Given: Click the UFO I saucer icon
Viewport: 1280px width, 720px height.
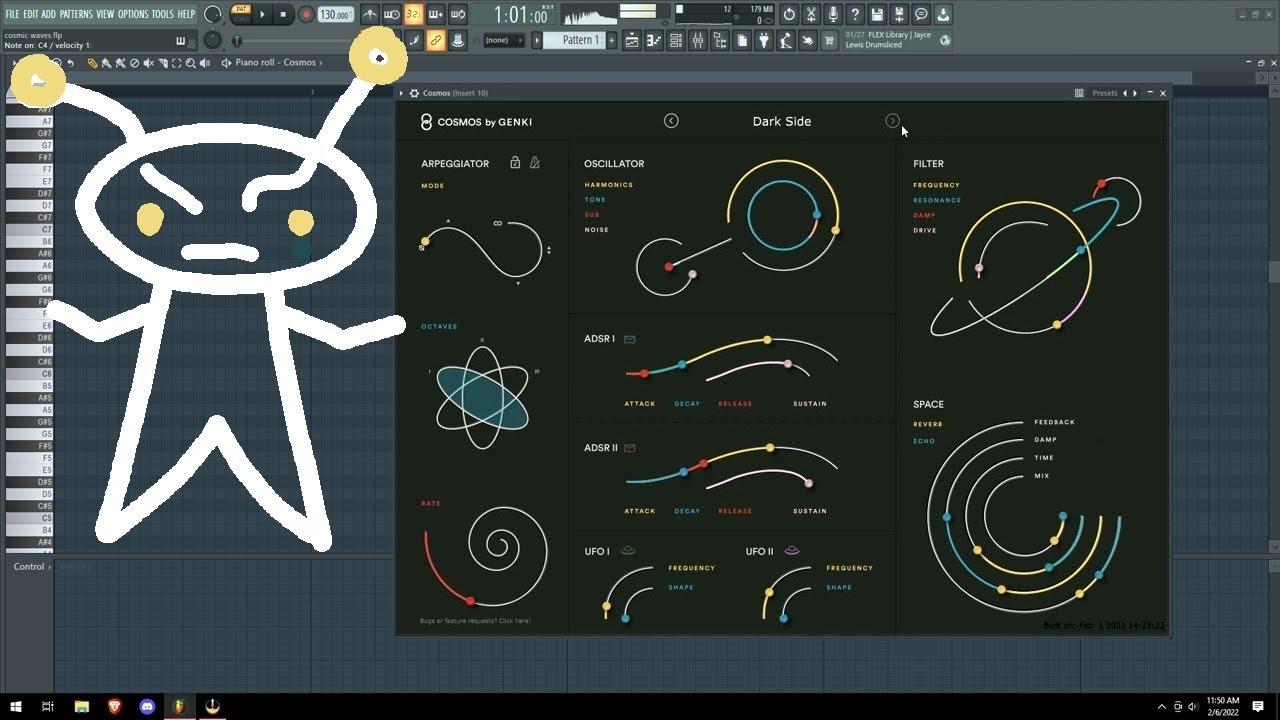Looking at the screenshot, I should [628, 550].
